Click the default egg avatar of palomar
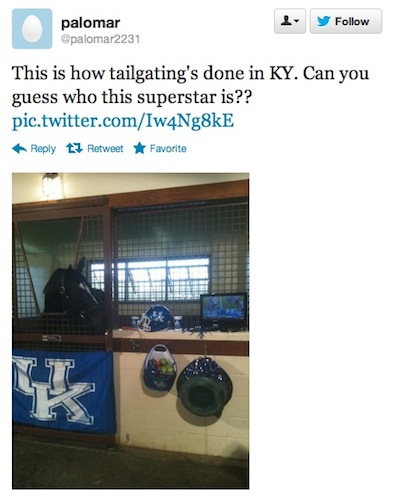 coord(32,29)
